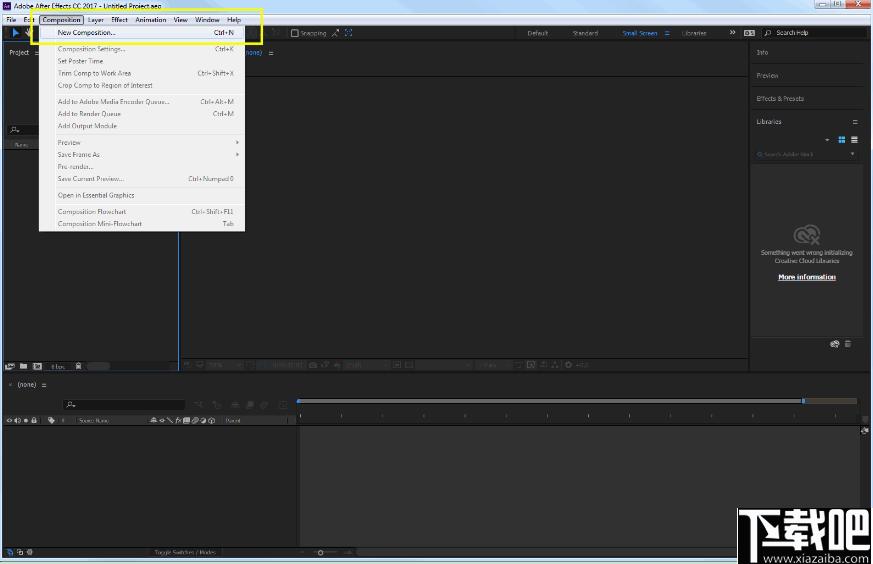Image resolution: width=873 pixels, height=564 pixels.
Task: Open the View menu
Action: [180, 19]
